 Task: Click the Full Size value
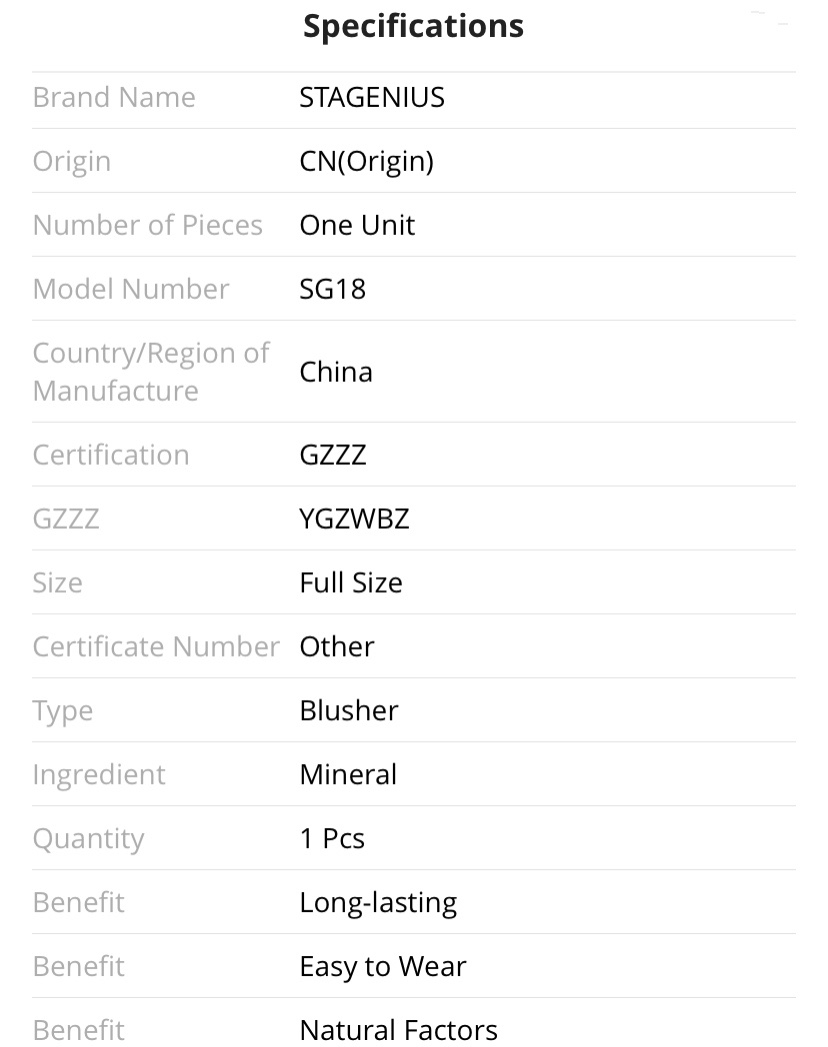tap(351, 583)
